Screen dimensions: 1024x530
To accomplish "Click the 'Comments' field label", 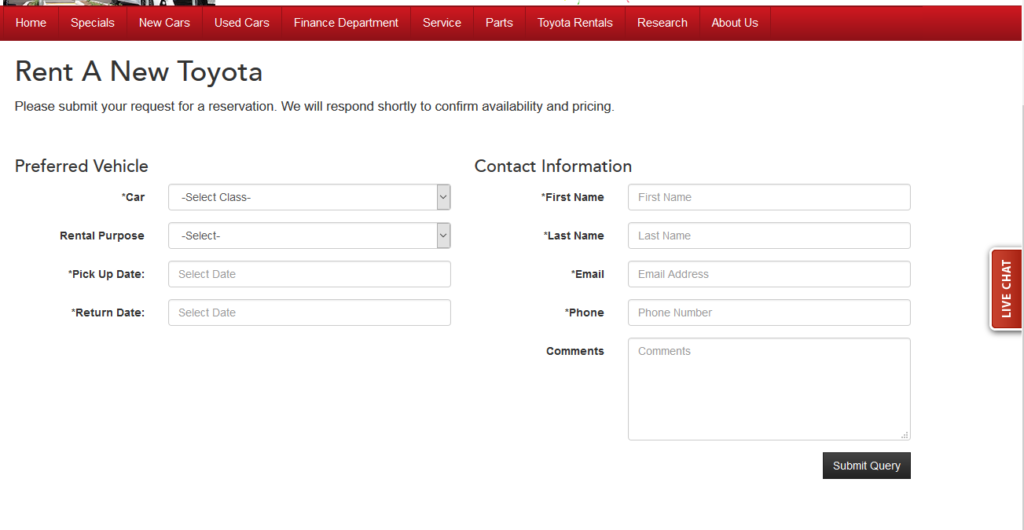I will tap(575, 351).
